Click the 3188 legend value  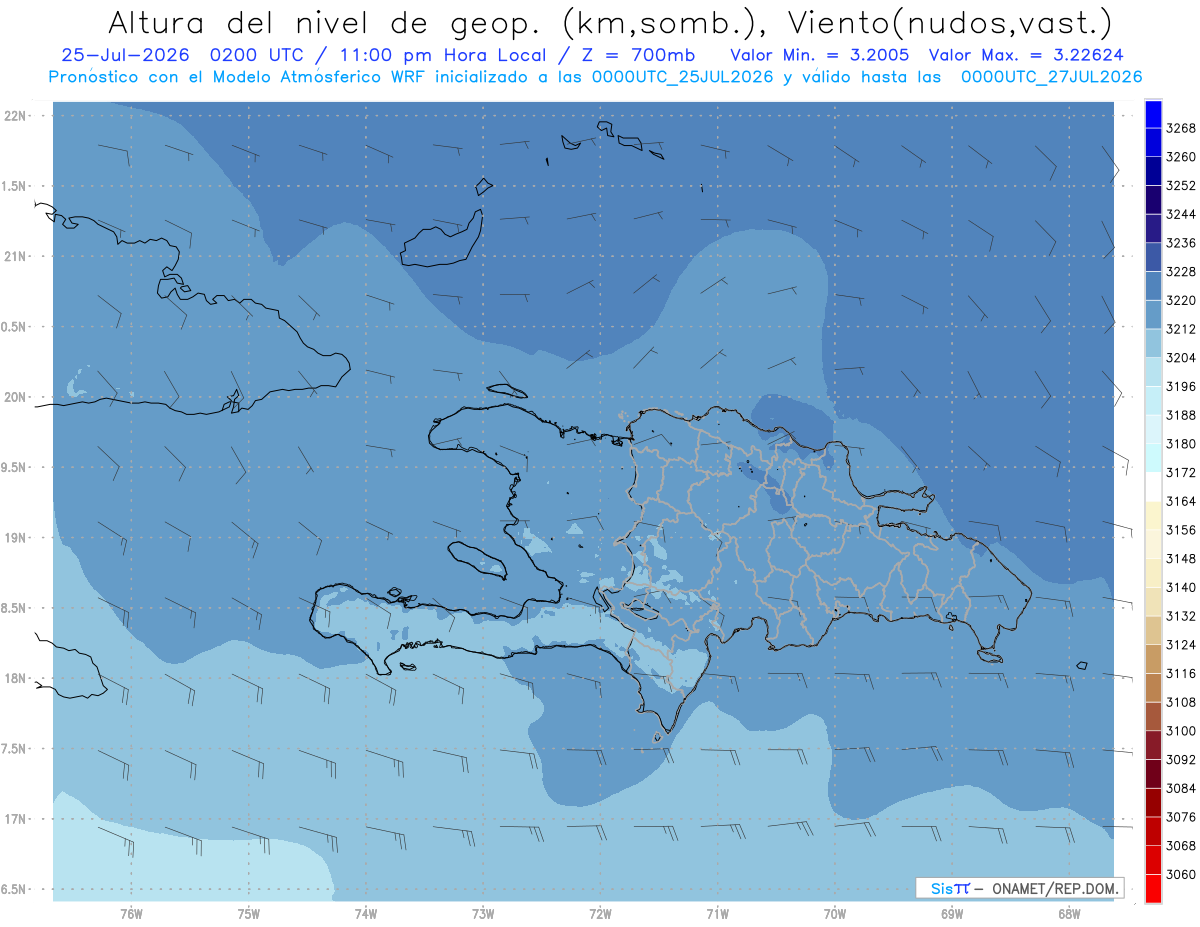click(x=1181, y=415)
